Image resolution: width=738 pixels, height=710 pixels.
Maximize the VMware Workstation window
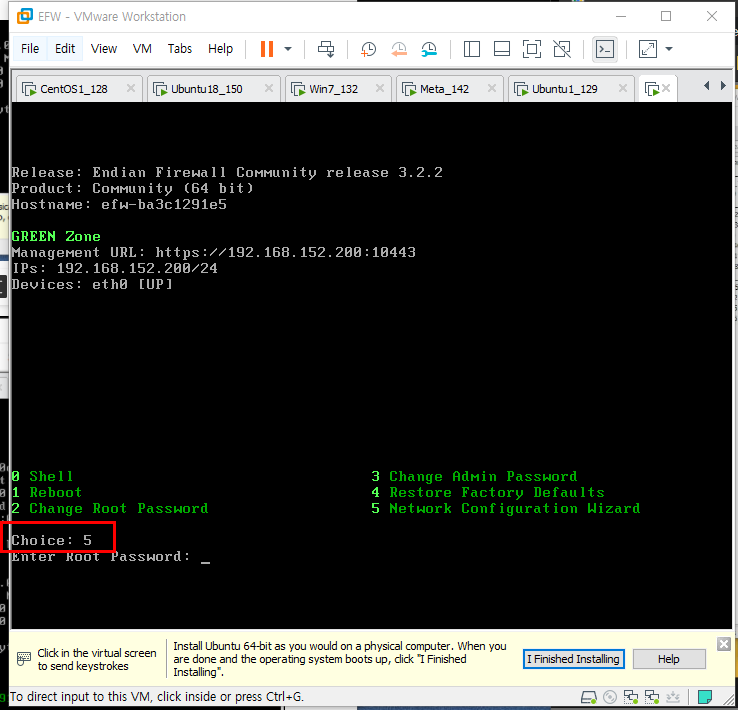[x=666, y=16]
